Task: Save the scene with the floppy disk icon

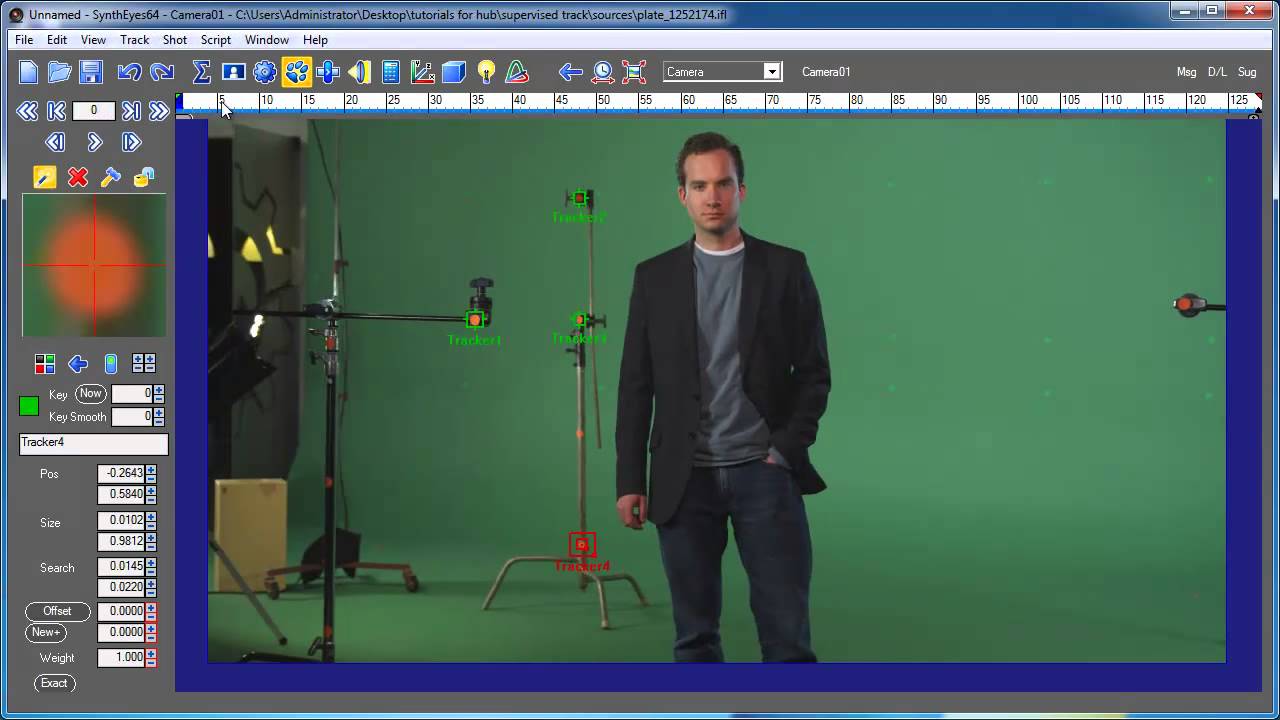Action: tap(91, 72)
